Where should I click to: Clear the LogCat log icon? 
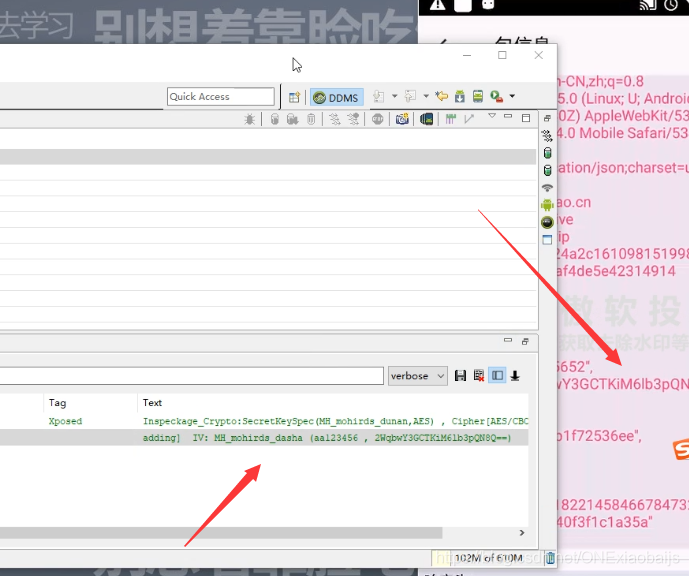(479, 376)
